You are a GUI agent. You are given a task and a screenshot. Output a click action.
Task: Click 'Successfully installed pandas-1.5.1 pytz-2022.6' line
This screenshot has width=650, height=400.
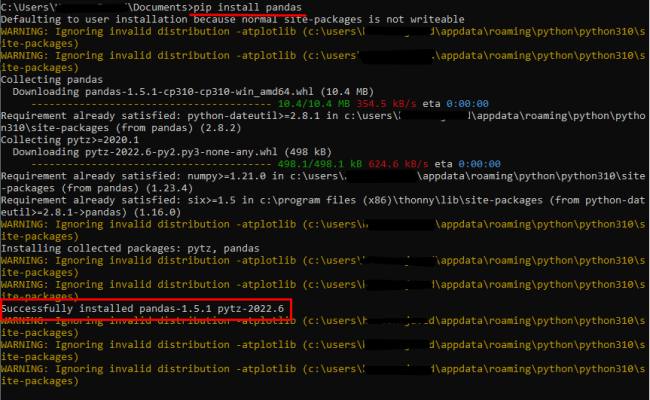click(143, 309)
